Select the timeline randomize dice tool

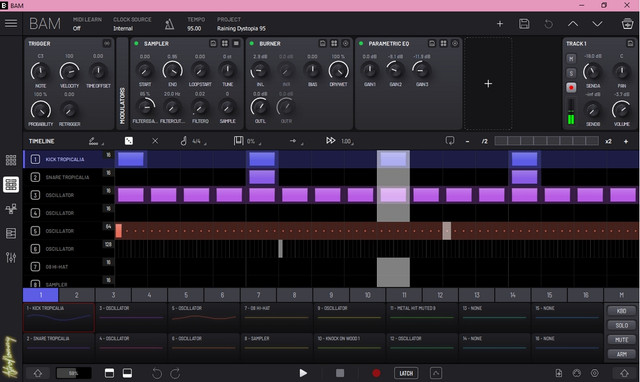tap(129, 141)
